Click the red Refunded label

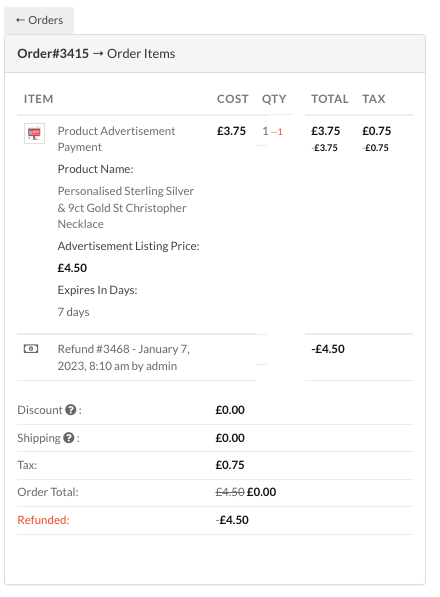43,520
